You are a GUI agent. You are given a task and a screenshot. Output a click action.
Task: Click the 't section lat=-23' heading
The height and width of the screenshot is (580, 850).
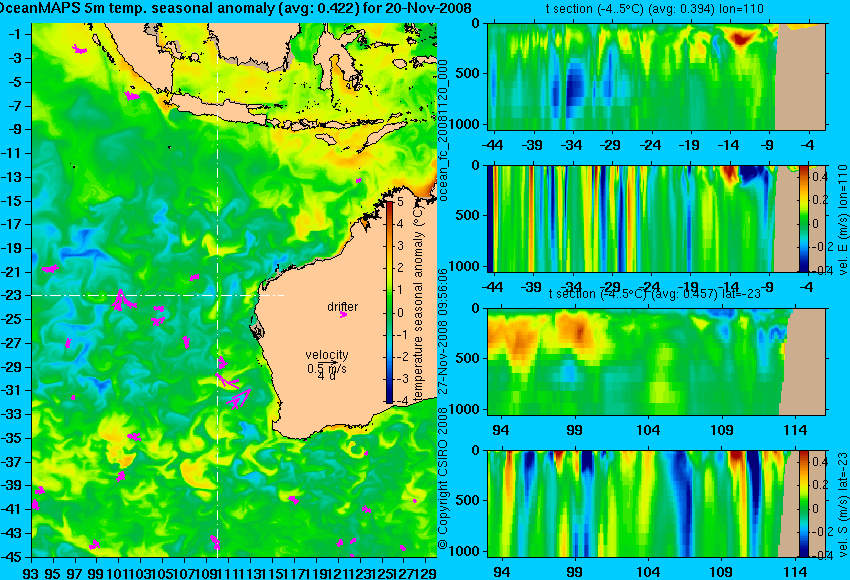655,294
